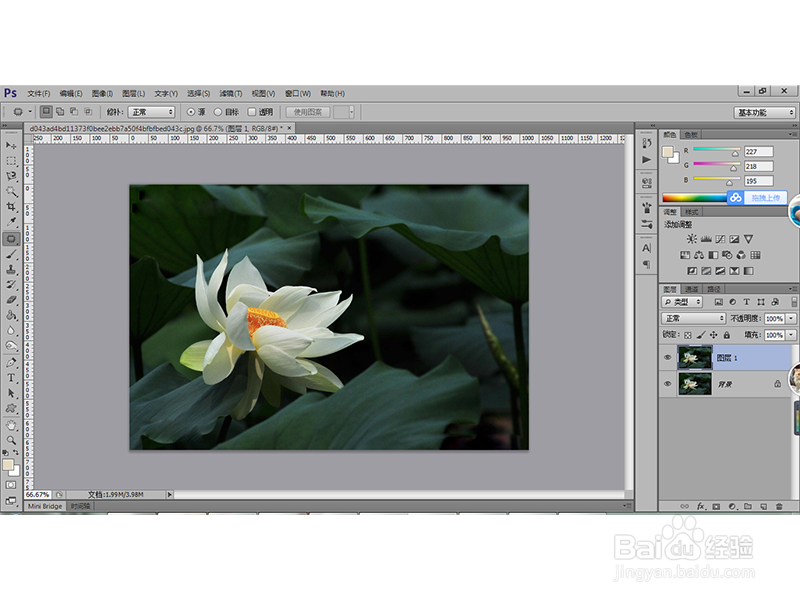
Task: Open the Mini Bridge tab
Action: pyautogui.click(x=45, y=506)
